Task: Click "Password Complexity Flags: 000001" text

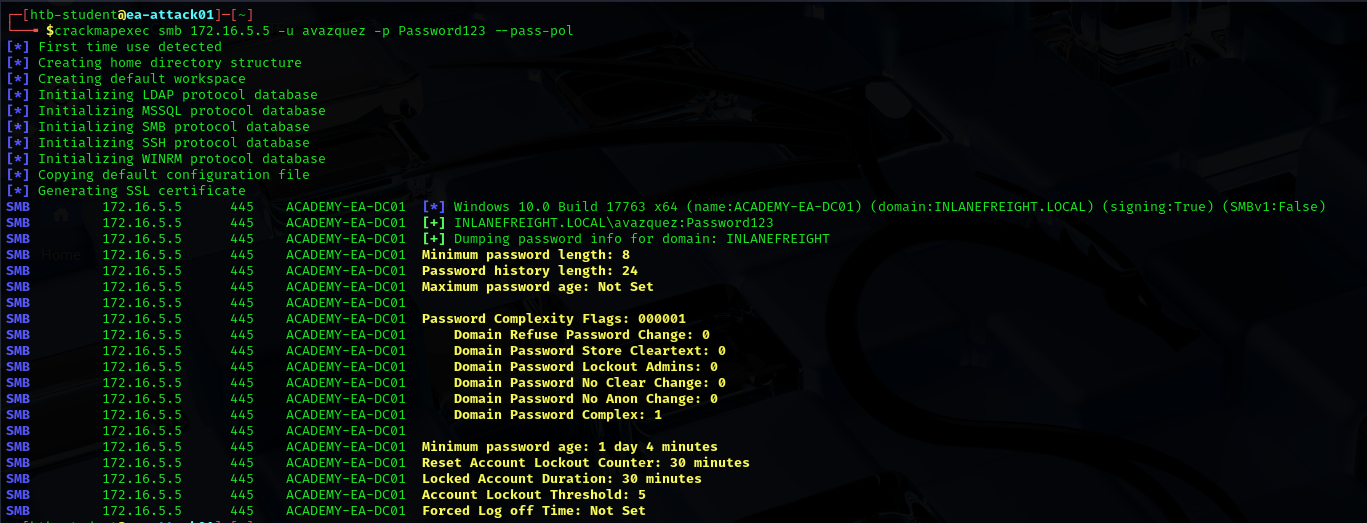Action: pyautogui.click(x=554, y=319)
